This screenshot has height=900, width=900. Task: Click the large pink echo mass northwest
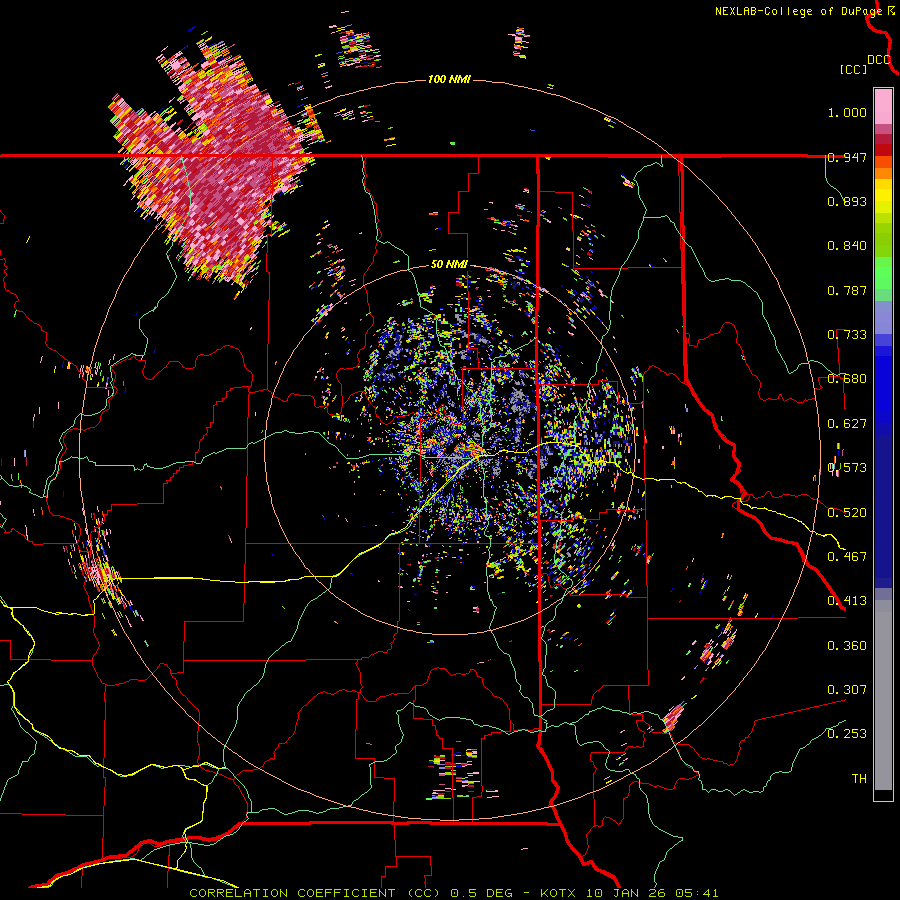tap(215, 166)
